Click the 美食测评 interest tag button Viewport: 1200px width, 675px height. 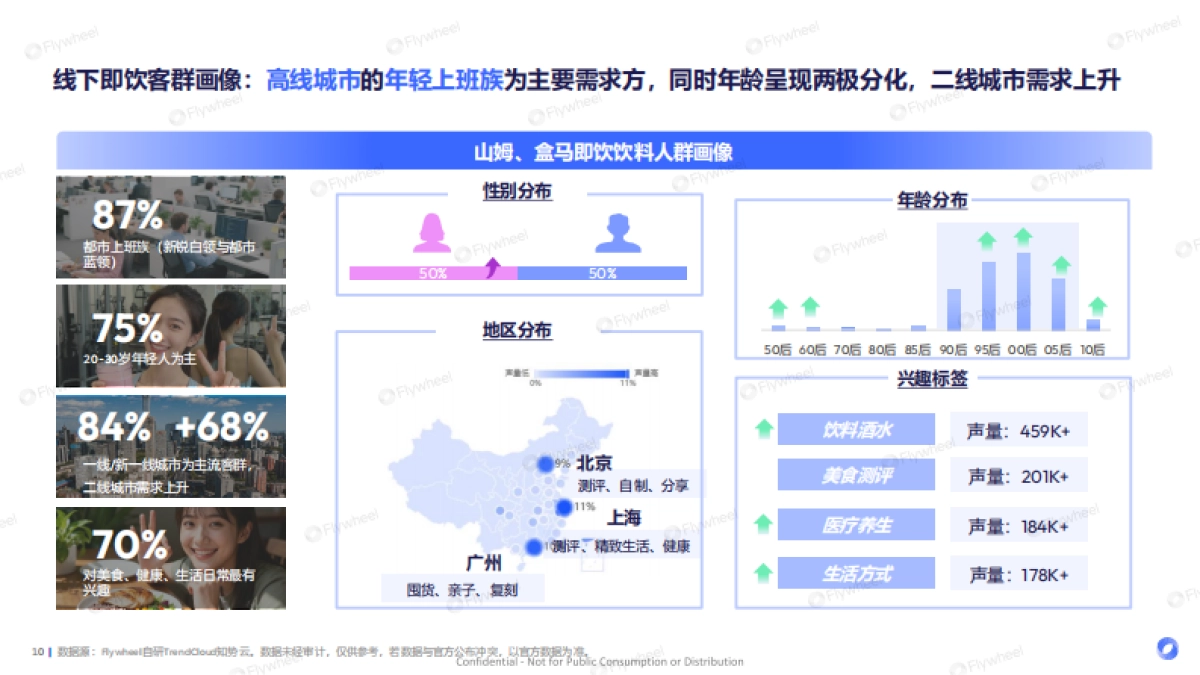click(x=857, y=476)
